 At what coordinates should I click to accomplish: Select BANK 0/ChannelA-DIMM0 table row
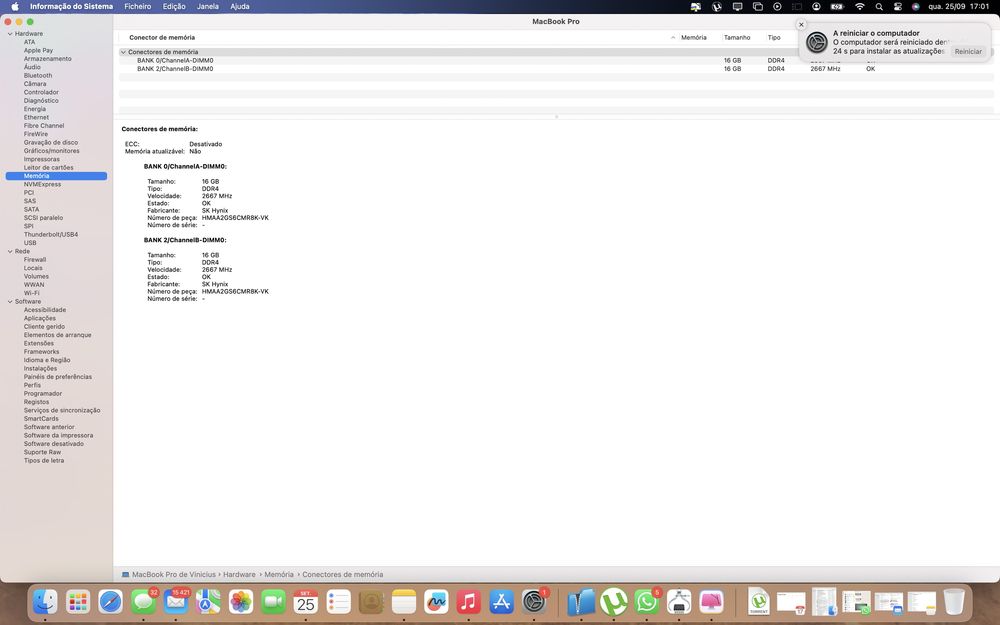[x=556, y=61]
